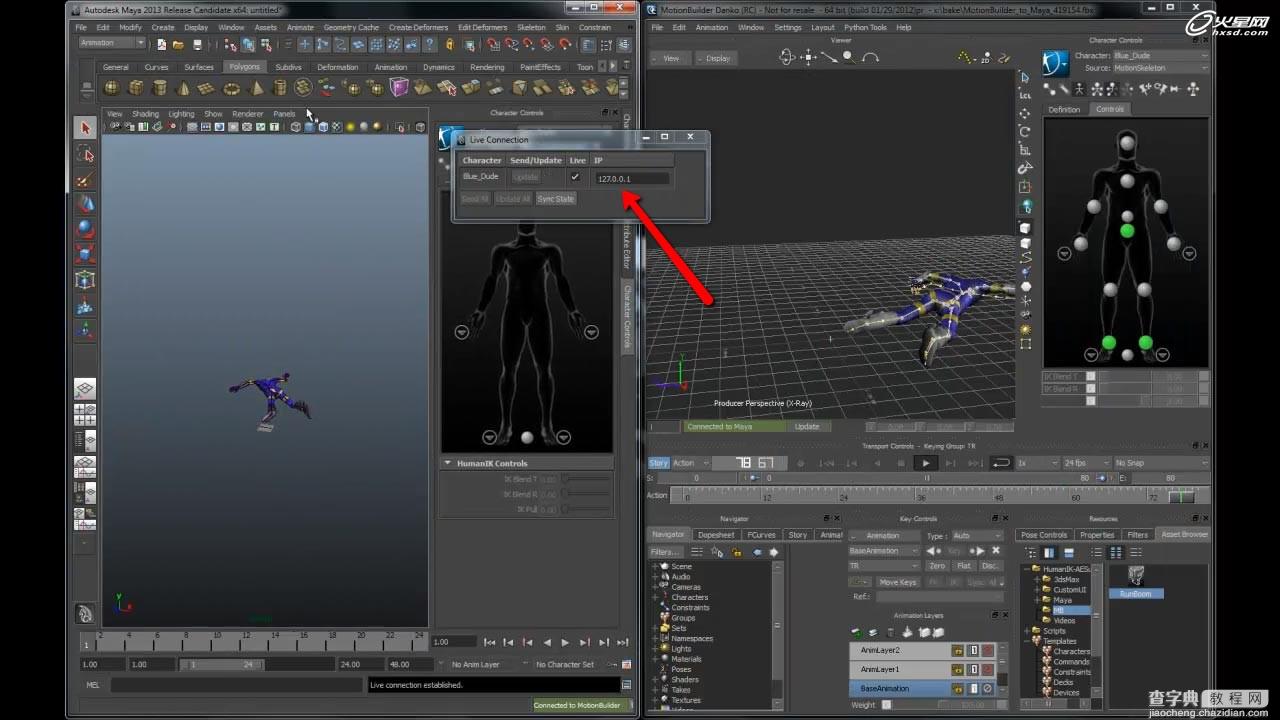Open the Character Blue_Dude dropdown
The width and height of the screenshot is (1280, 720).
[x=1160, y=56]
